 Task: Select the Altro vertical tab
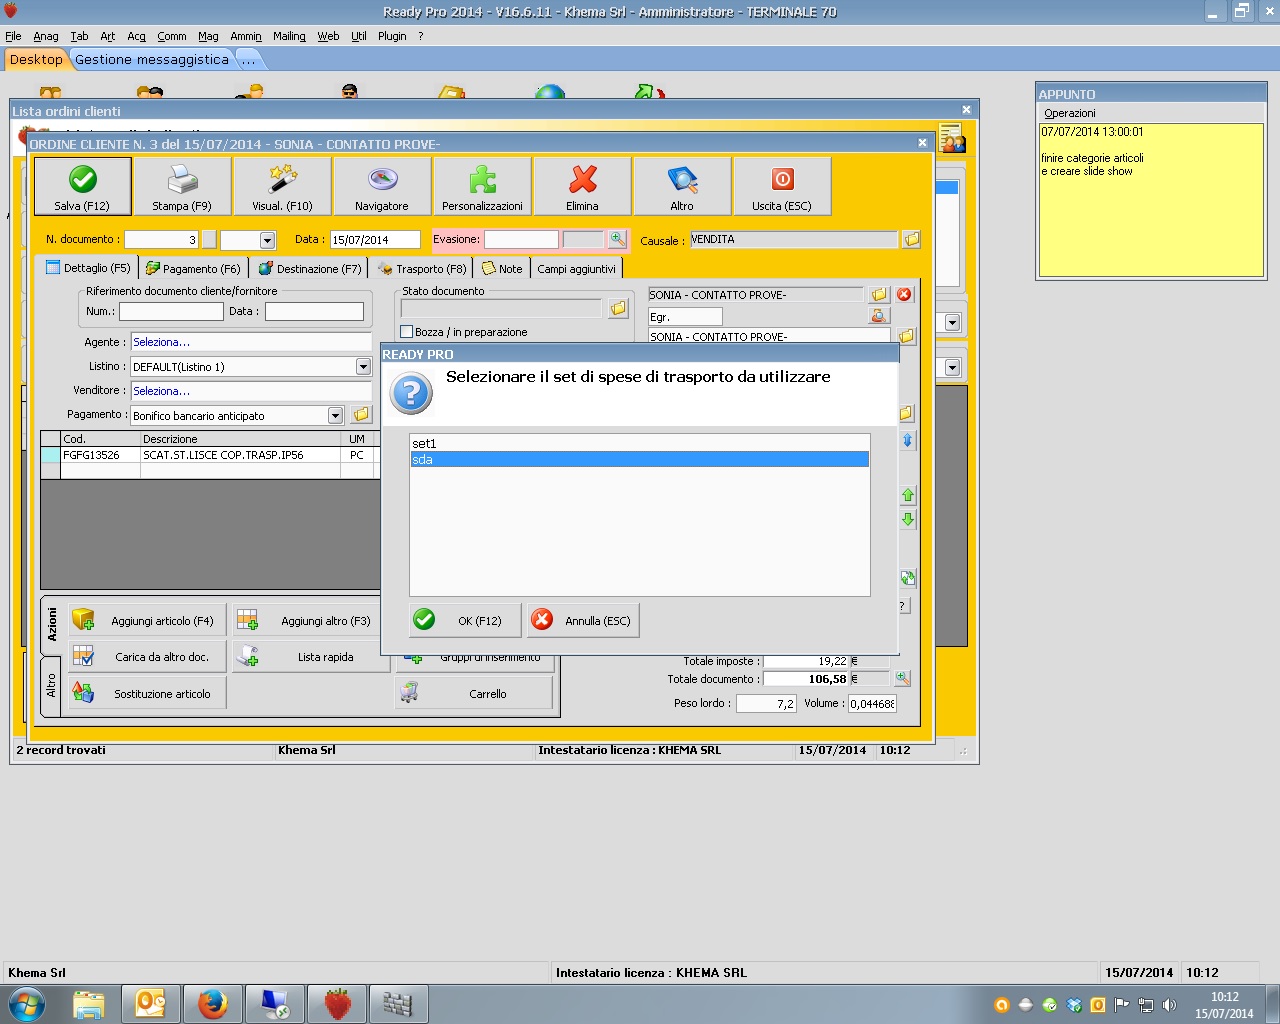click(52, 686)
